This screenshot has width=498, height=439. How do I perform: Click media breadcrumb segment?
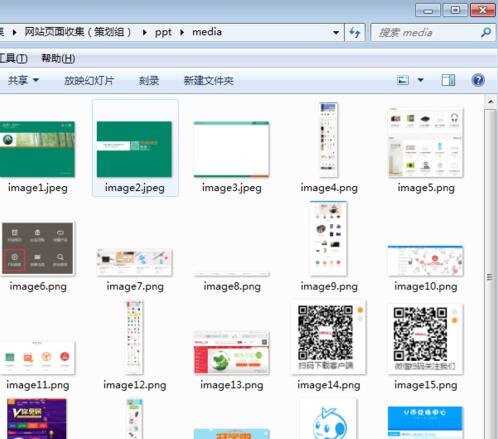point(207,32)
